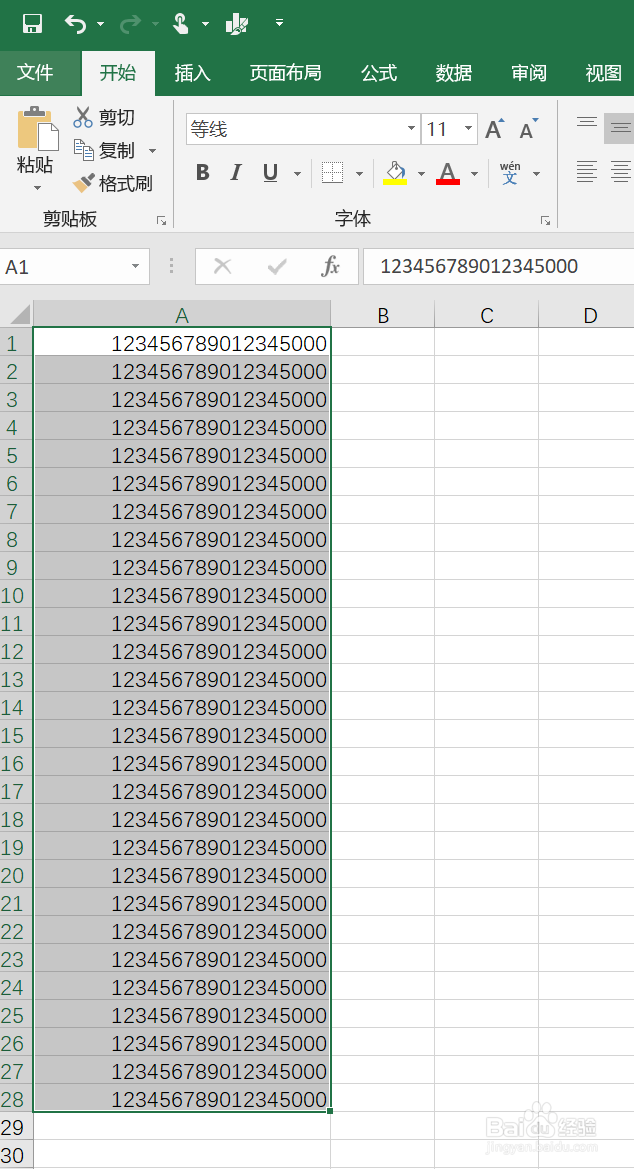Switch to the 页面布局 tab
This screenshot has height=1169, width=634.
coord(285,72)
